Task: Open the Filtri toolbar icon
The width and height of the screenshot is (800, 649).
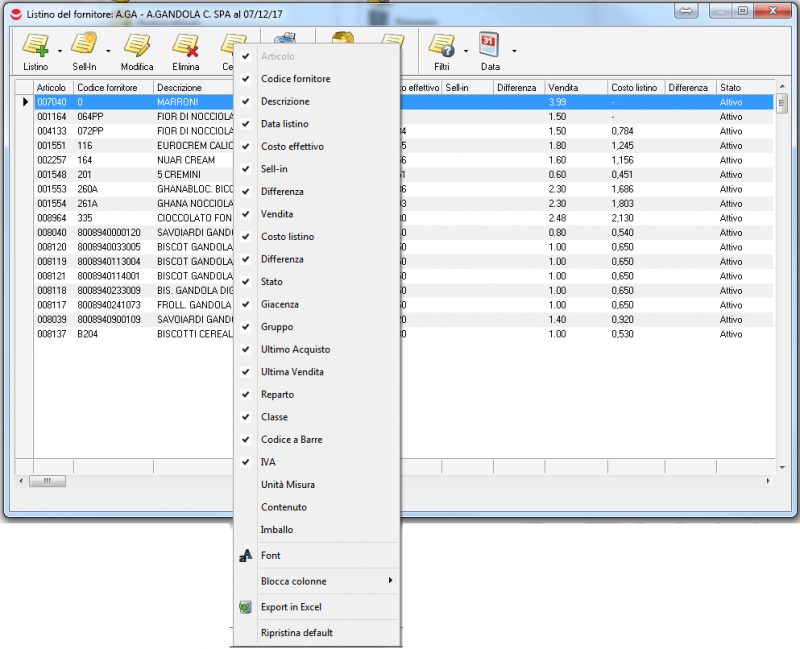Action: [x=441, y=46]
